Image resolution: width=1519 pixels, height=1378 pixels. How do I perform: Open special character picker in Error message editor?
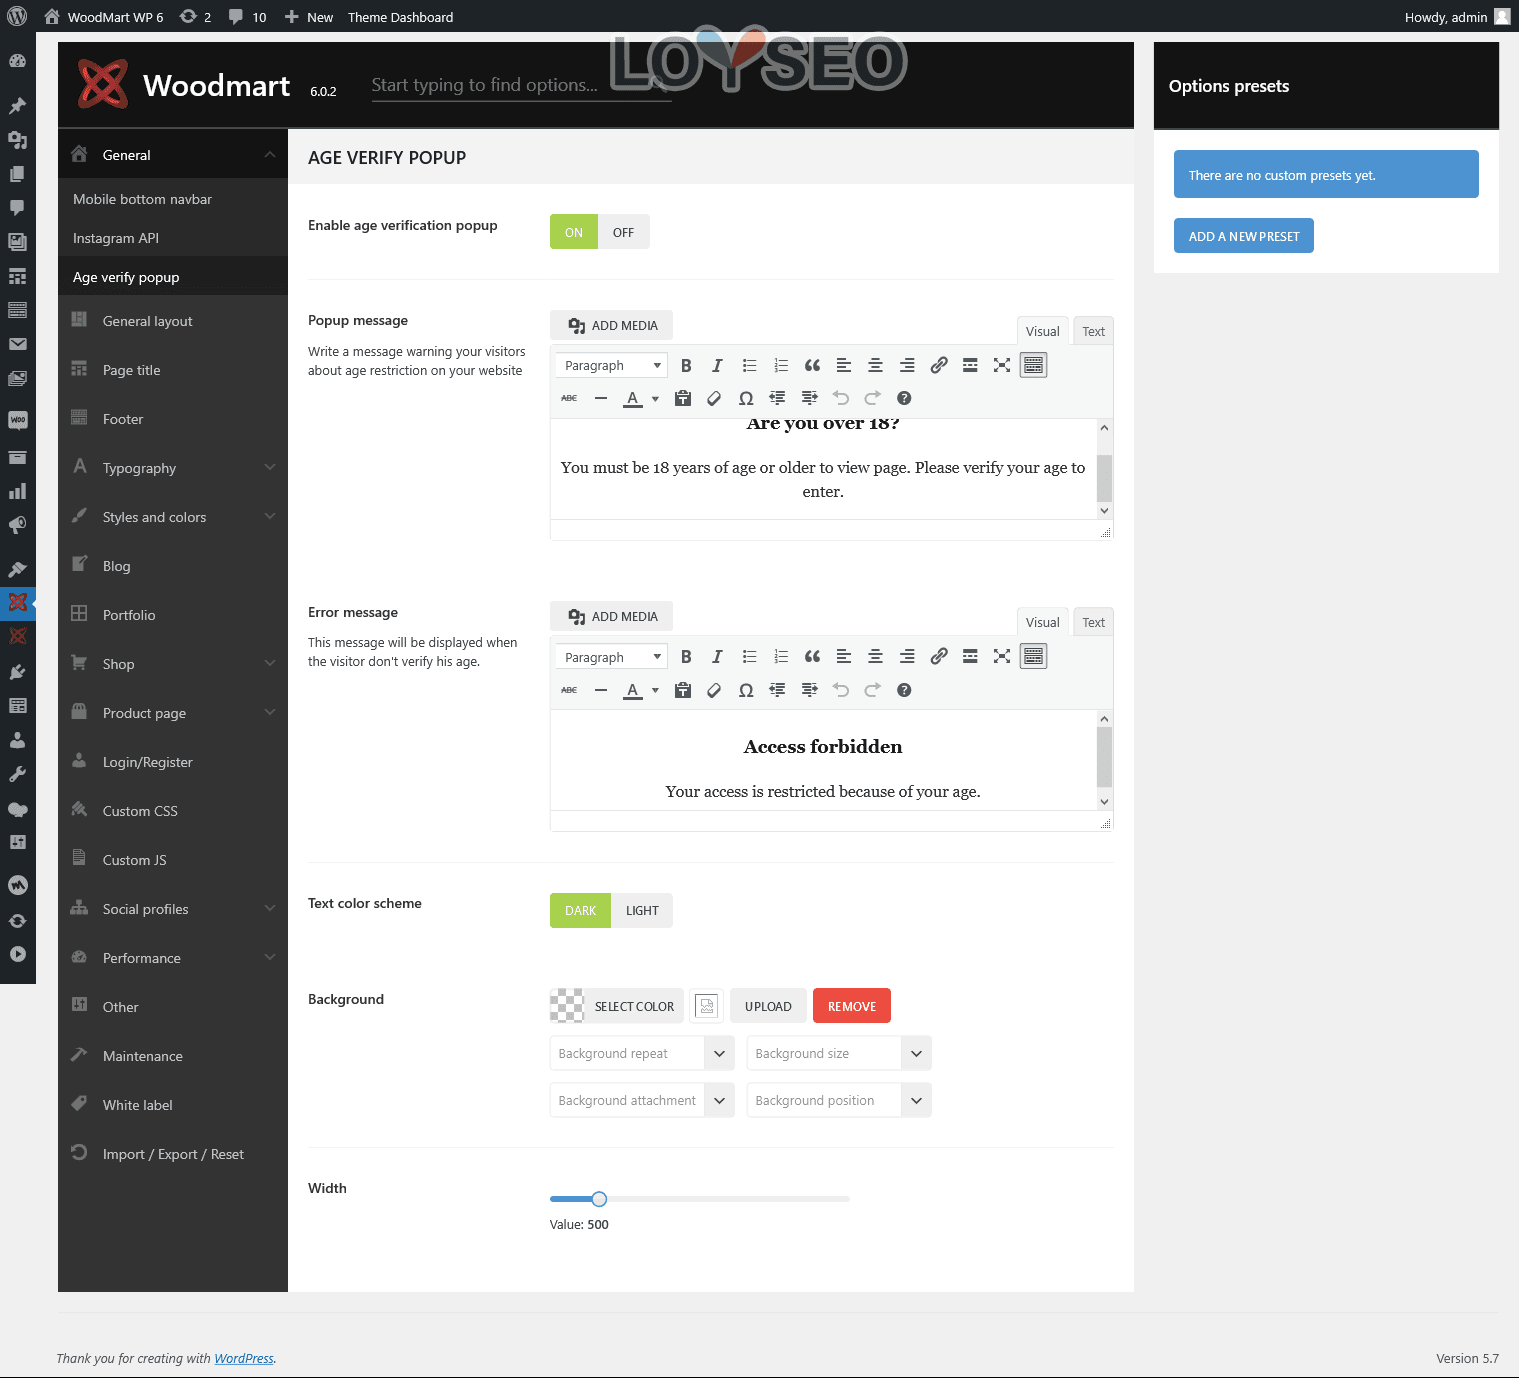pyautogui.click(x=746, y=690)
